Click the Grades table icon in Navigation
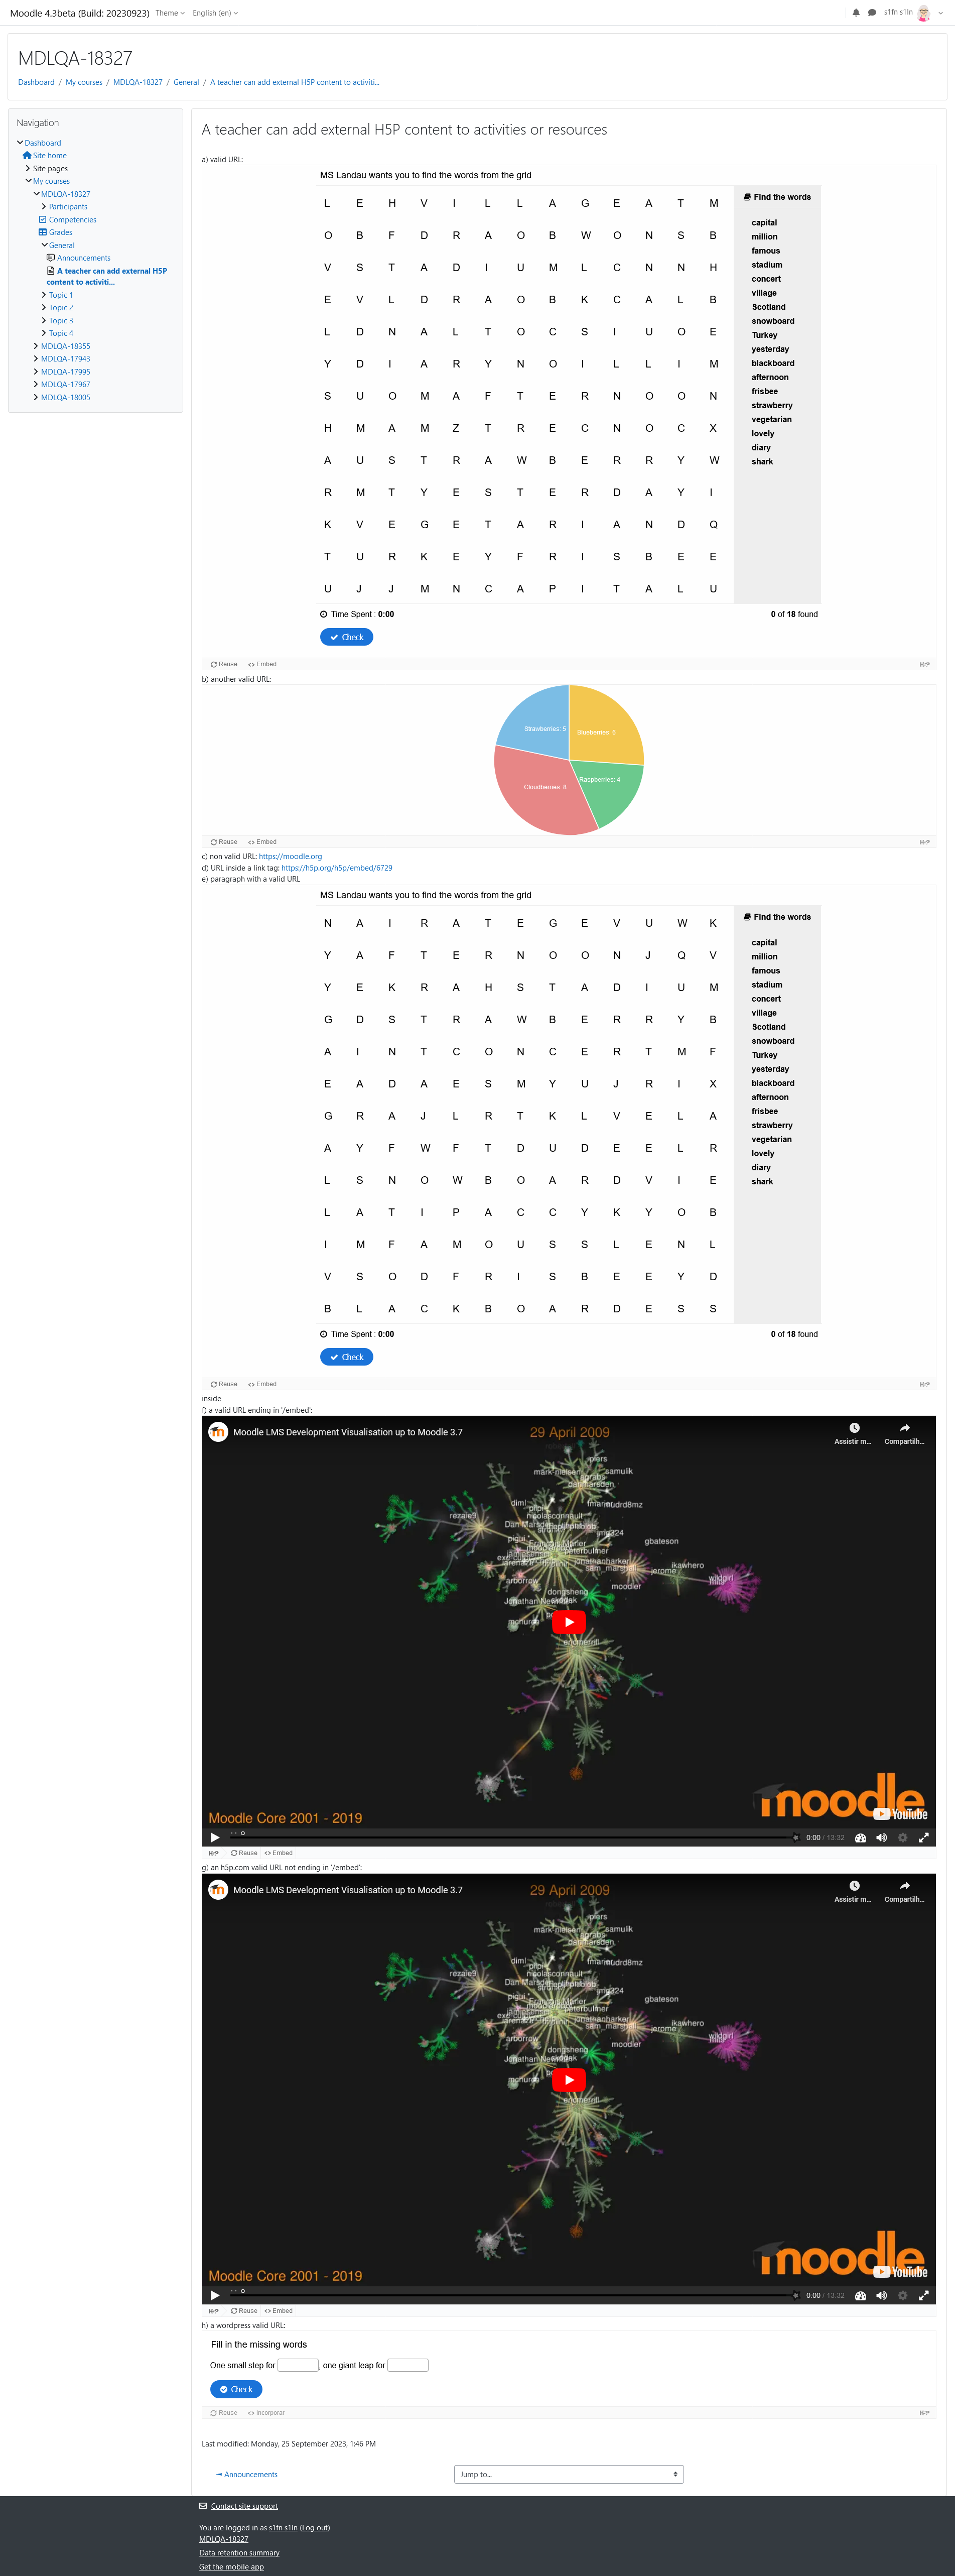This screenshot has height=2576, width=955. [x=43, y=232]
